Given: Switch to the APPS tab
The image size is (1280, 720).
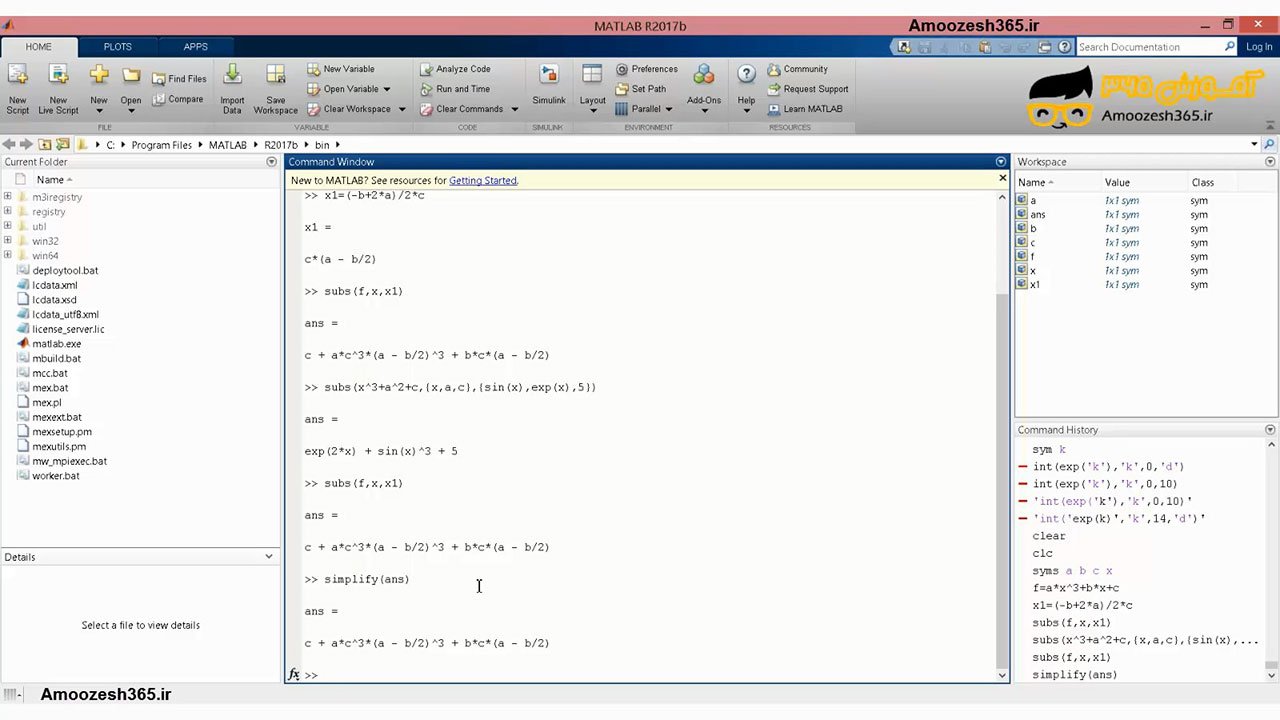Looking at the screenshot, I should pos(196,46).
